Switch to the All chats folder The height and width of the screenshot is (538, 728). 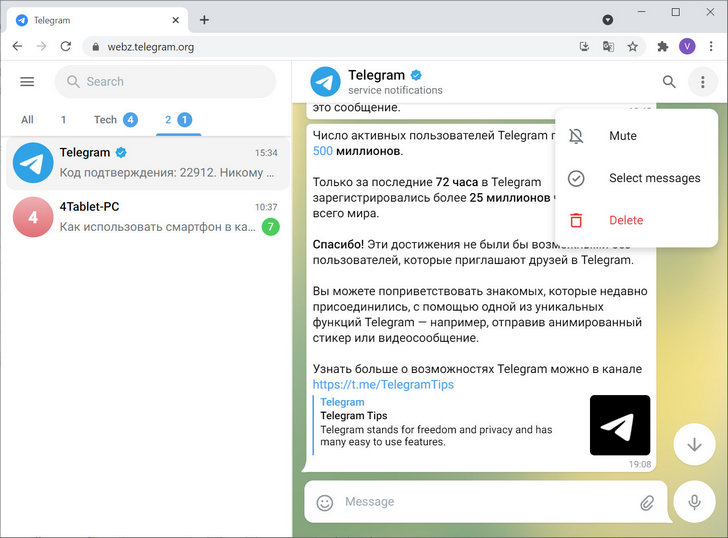click(x=27, y=120)
